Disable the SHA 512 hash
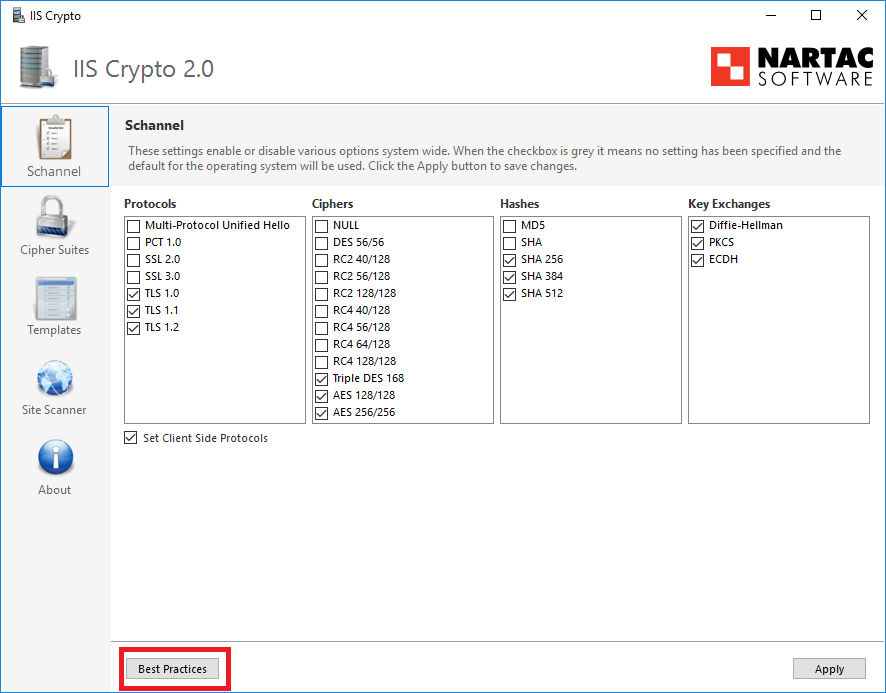Screen dimensions: 886x693 [510, 294]
